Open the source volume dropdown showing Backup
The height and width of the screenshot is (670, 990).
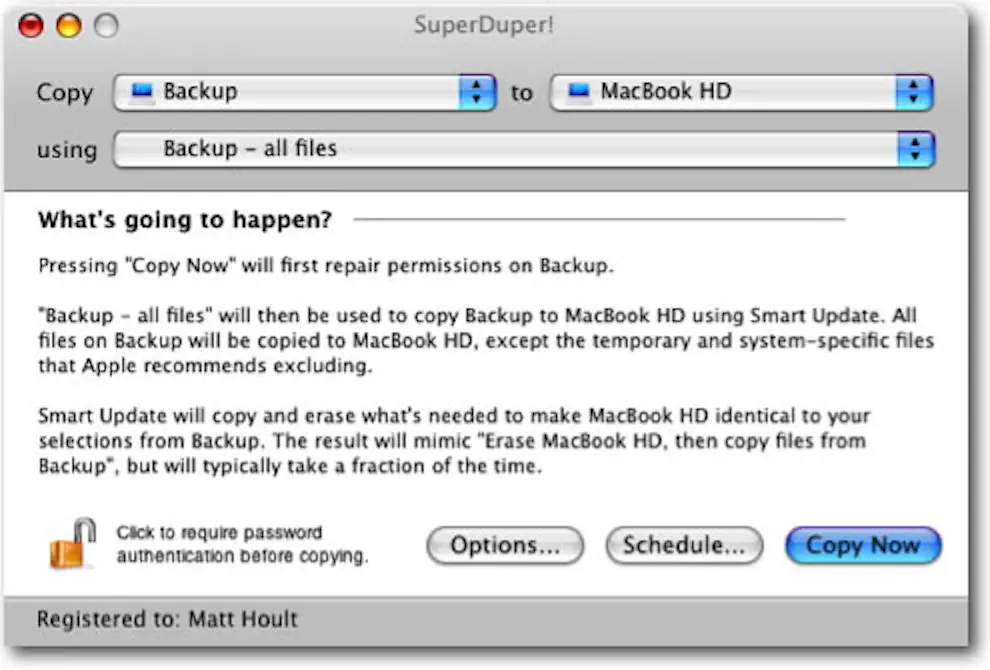pos(300,92)
